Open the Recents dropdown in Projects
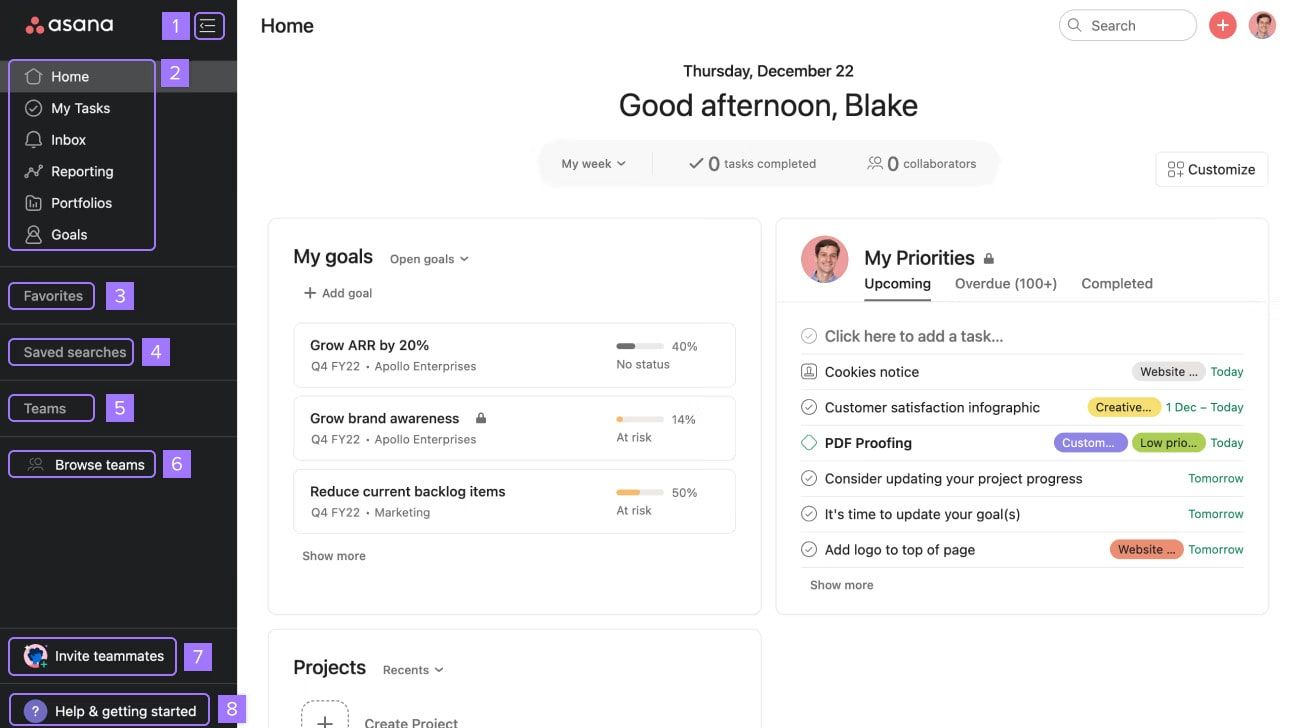 [x=411, y=669]
